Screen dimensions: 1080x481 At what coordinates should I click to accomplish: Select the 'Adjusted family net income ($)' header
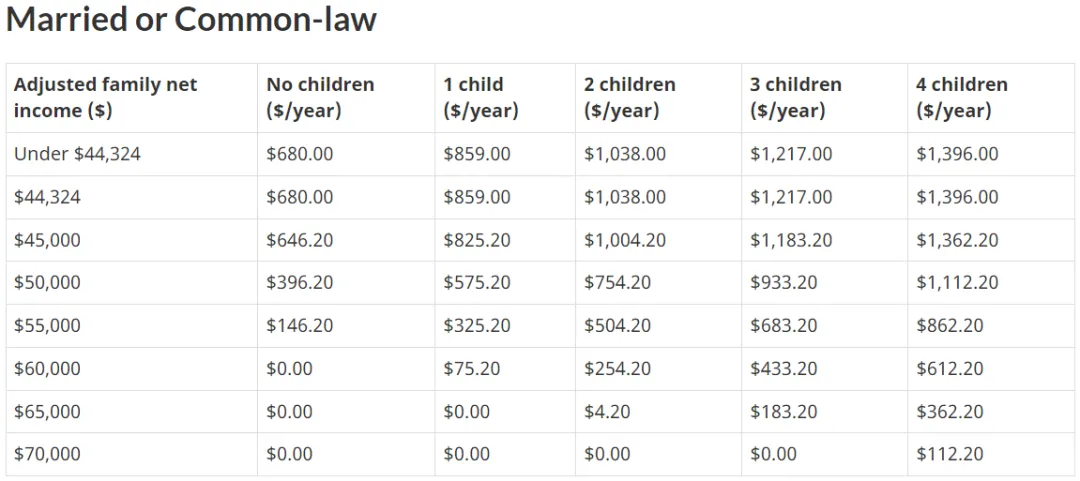click(105, 98)
